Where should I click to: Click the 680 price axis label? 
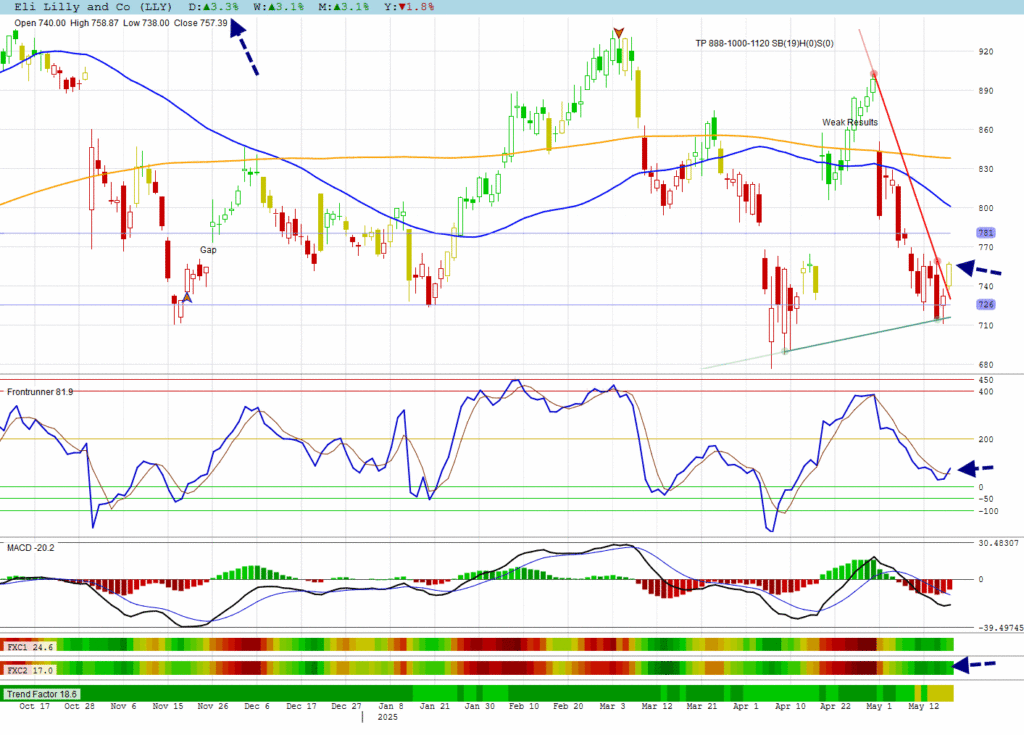pos(985,365)
